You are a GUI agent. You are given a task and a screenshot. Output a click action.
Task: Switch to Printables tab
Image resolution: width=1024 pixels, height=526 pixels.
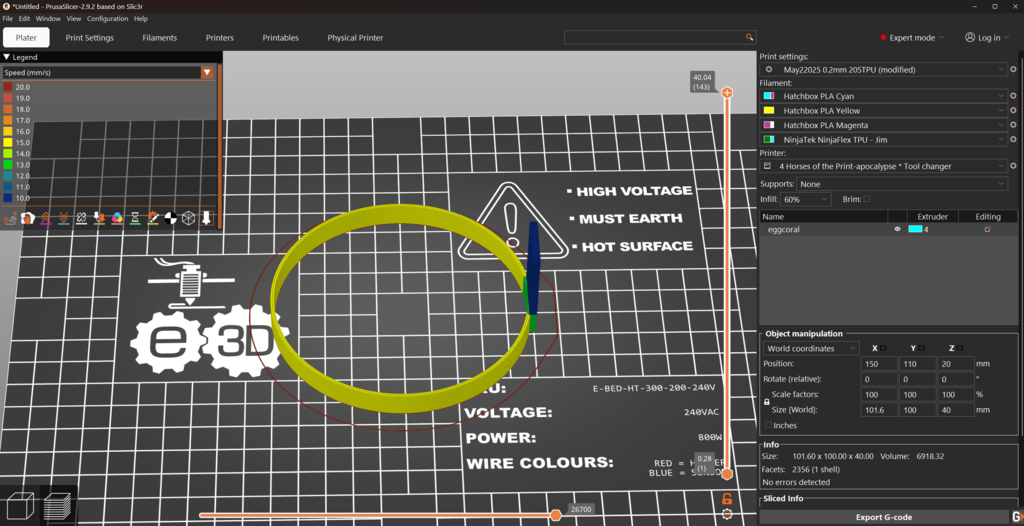tap(281, 38)
